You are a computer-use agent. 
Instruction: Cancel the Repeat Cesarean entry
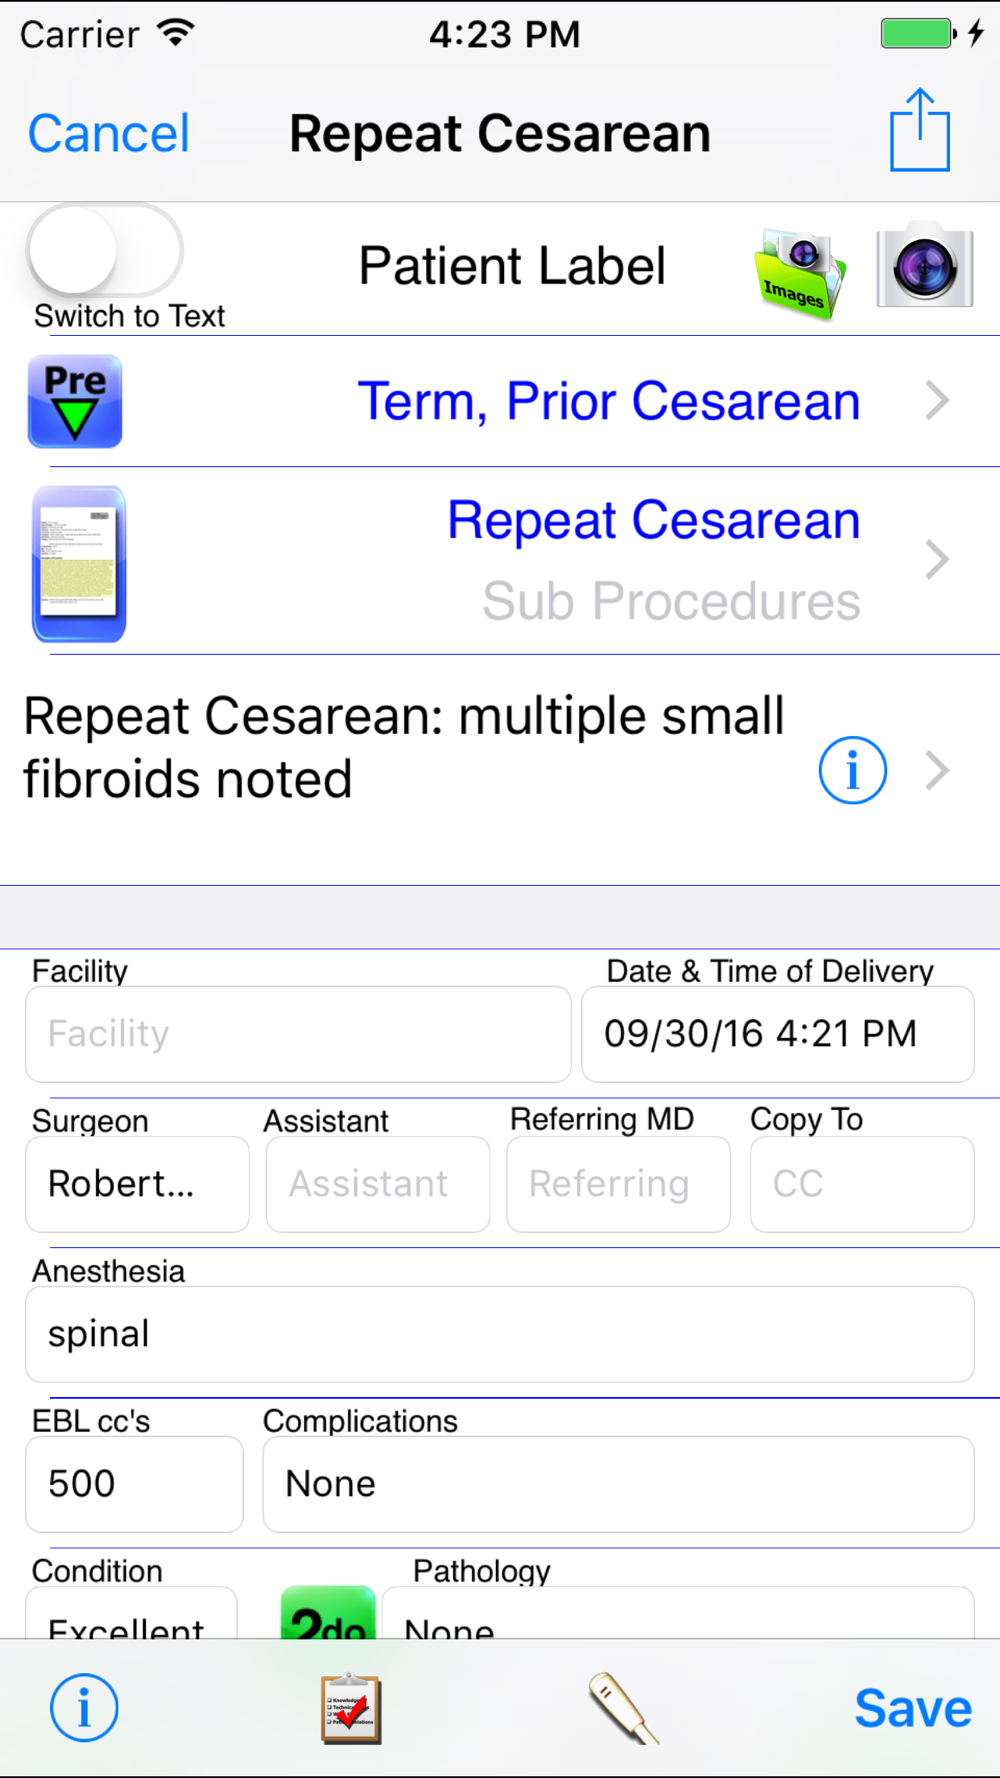(x=108, y=134)
